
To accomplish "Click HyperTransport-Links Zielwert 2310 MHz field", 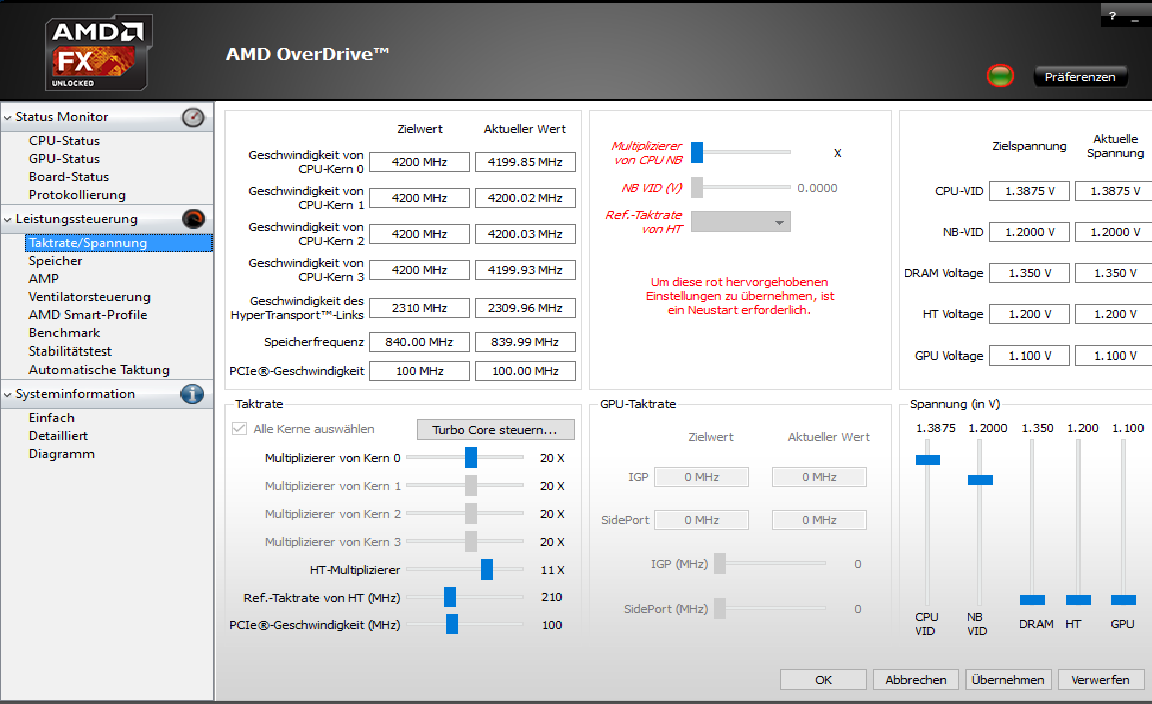I will (x=420, y=308).
